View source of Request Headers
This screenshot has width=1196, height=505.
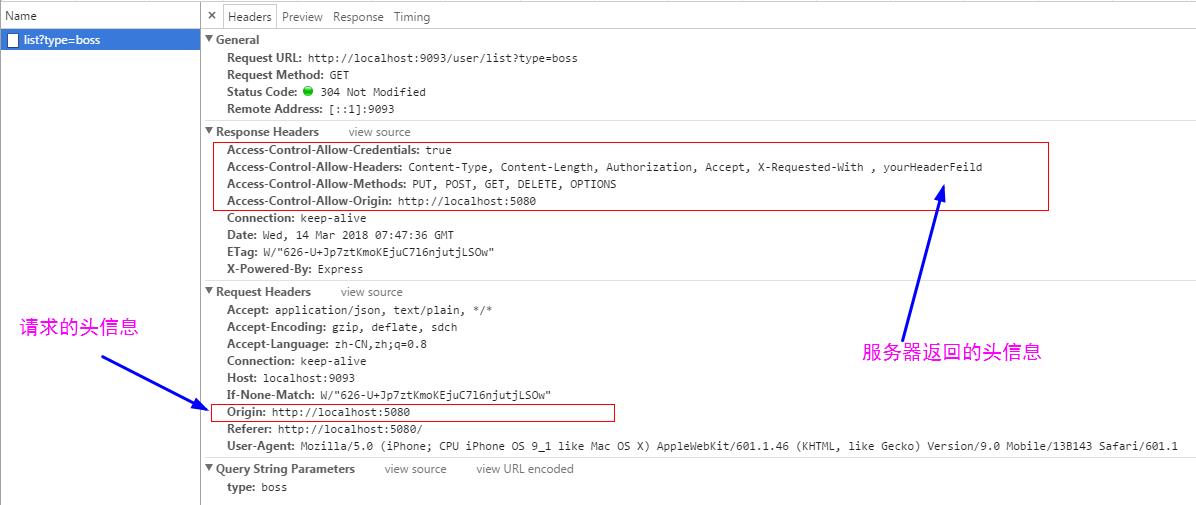point(371,292)
